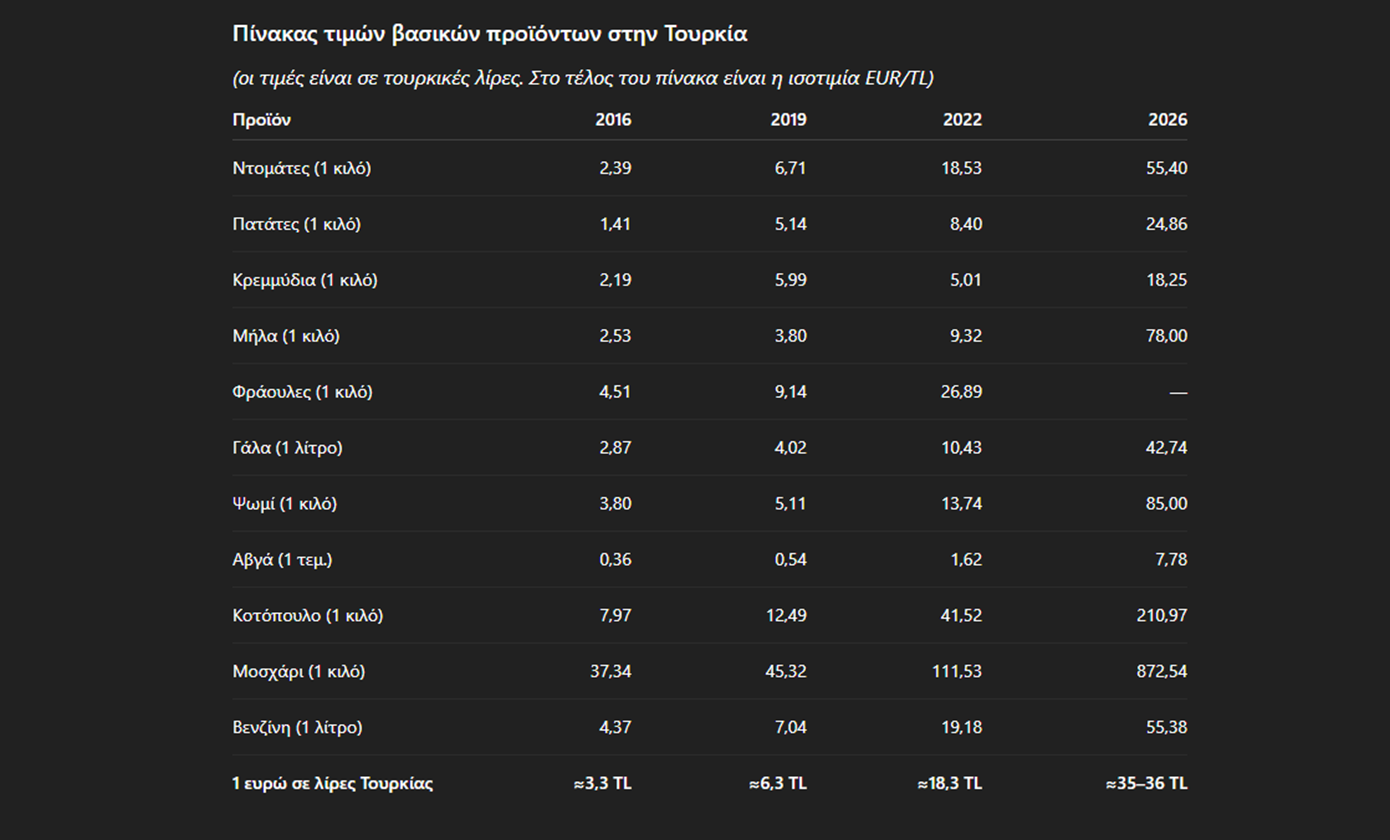
Task: Click the 2026 column header
Action: 1168,120
